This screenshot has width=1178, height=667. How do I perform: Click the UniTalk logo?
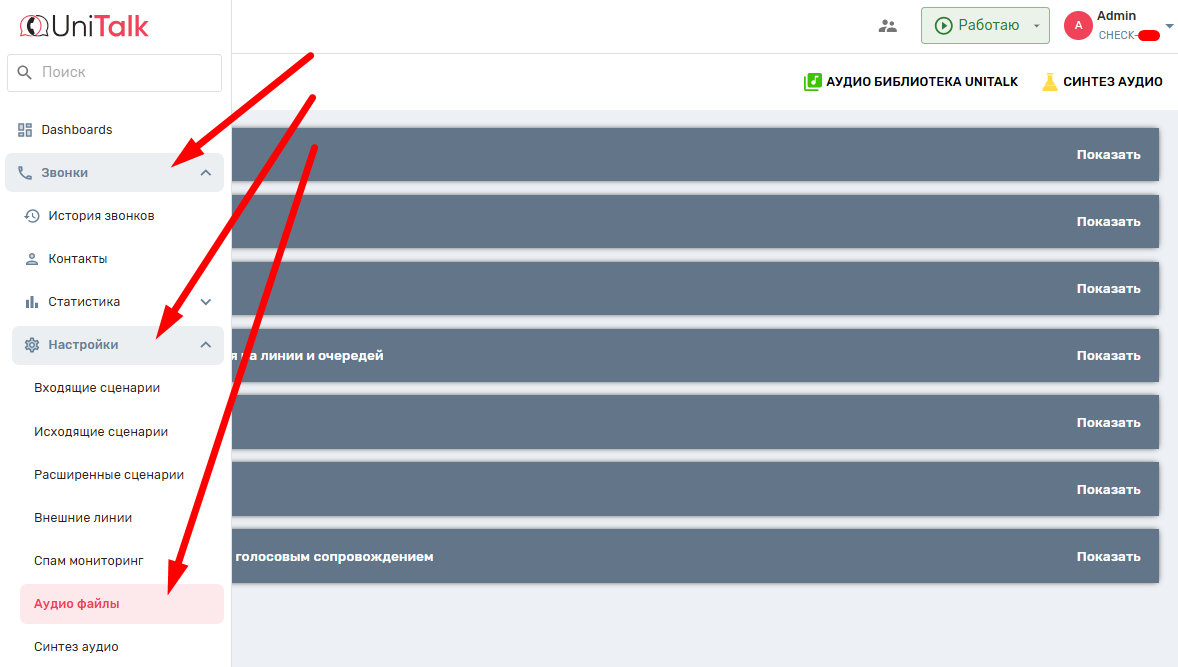84,26
